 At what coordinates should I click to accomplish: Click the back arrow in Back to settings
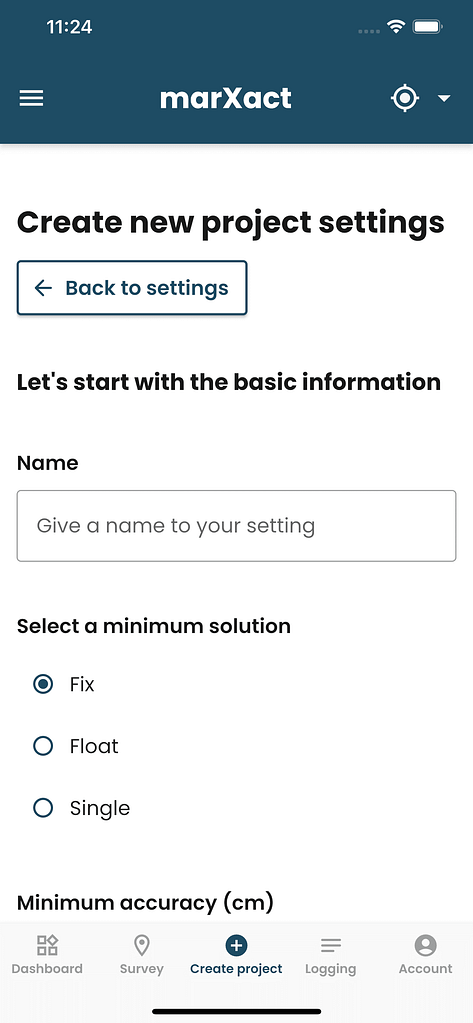tap(43, 288)
